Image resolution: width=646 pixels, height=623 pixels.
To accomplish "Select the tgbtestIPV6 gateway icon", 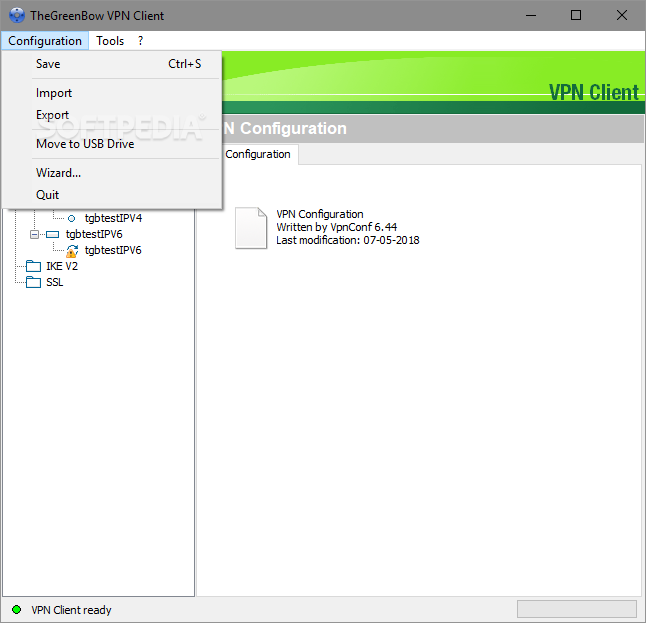I will tap(52, 234).
